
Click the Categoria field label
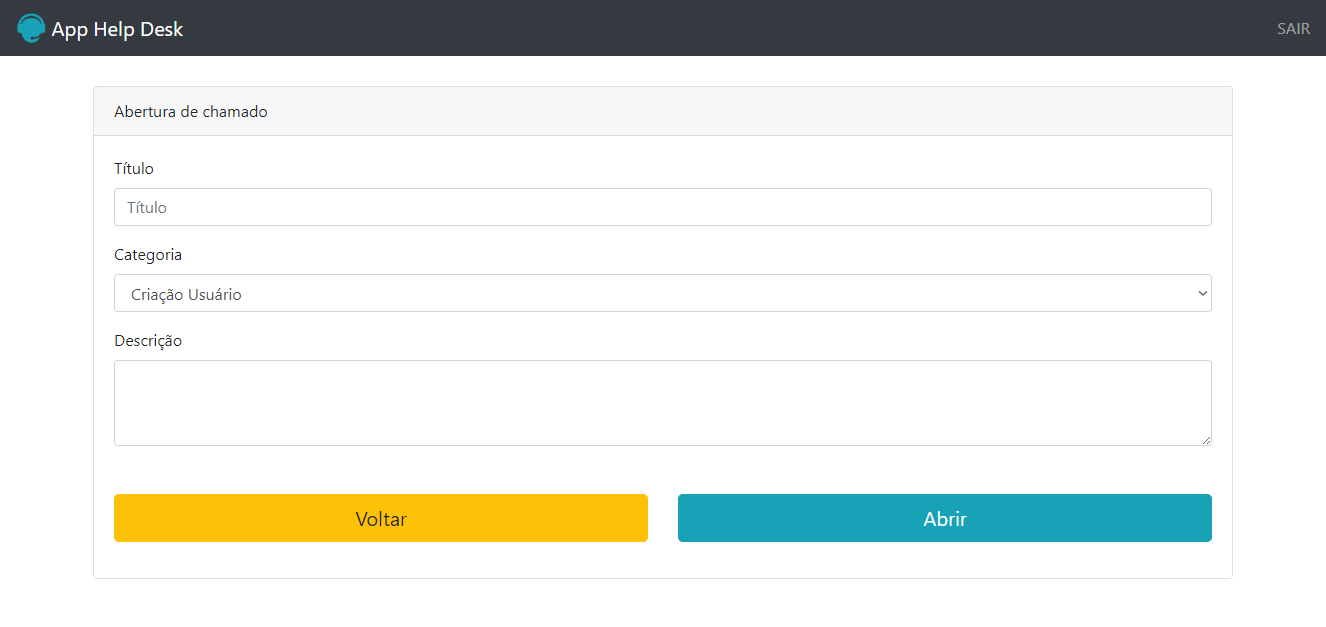(148, 255)
